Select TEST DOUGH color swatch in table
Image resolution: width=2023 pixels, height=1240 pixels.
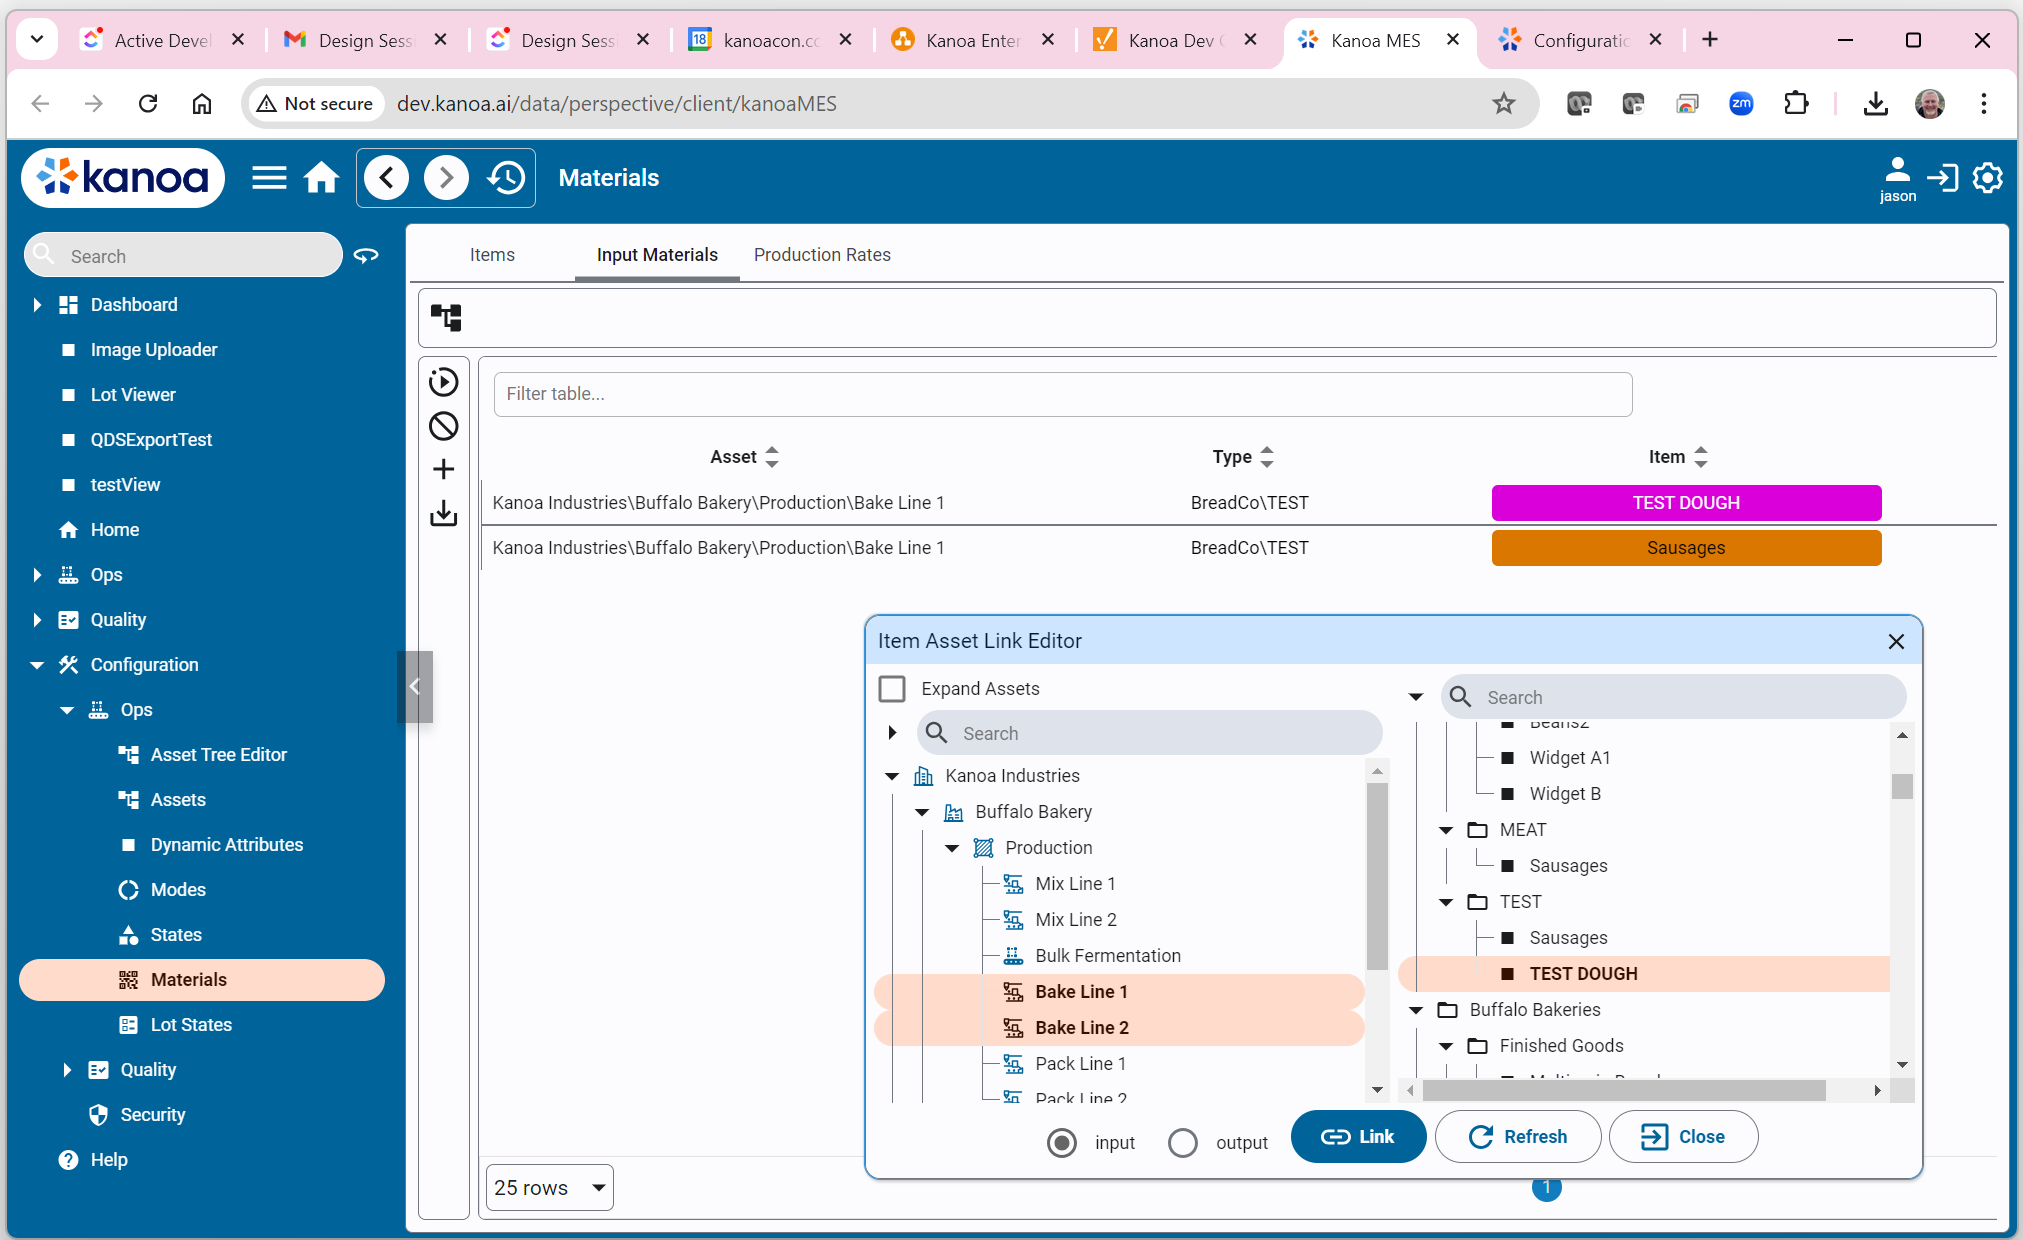[x=1683, y=501]
